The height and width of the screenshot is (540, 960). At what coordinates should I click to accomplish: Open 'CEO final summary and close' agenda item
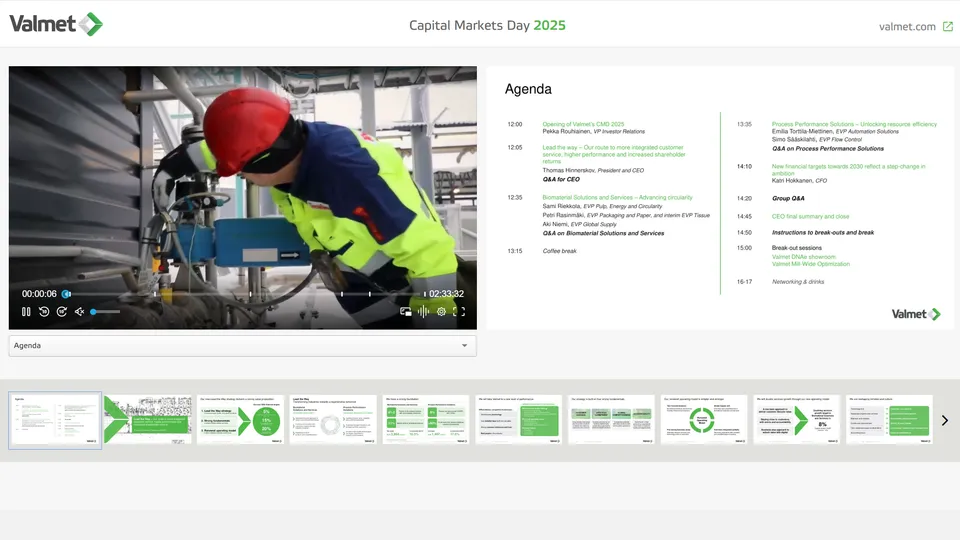tap(810, 217)
